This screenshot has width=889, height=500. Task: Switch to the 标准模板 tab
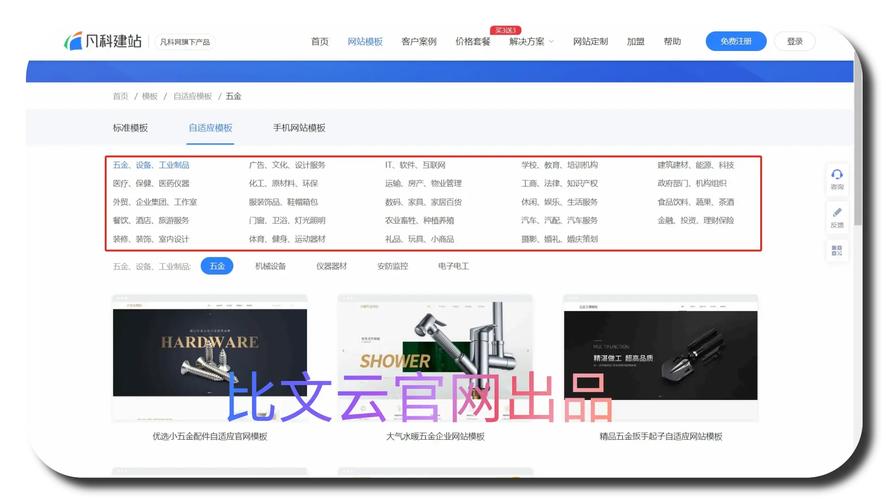point(130,128)
